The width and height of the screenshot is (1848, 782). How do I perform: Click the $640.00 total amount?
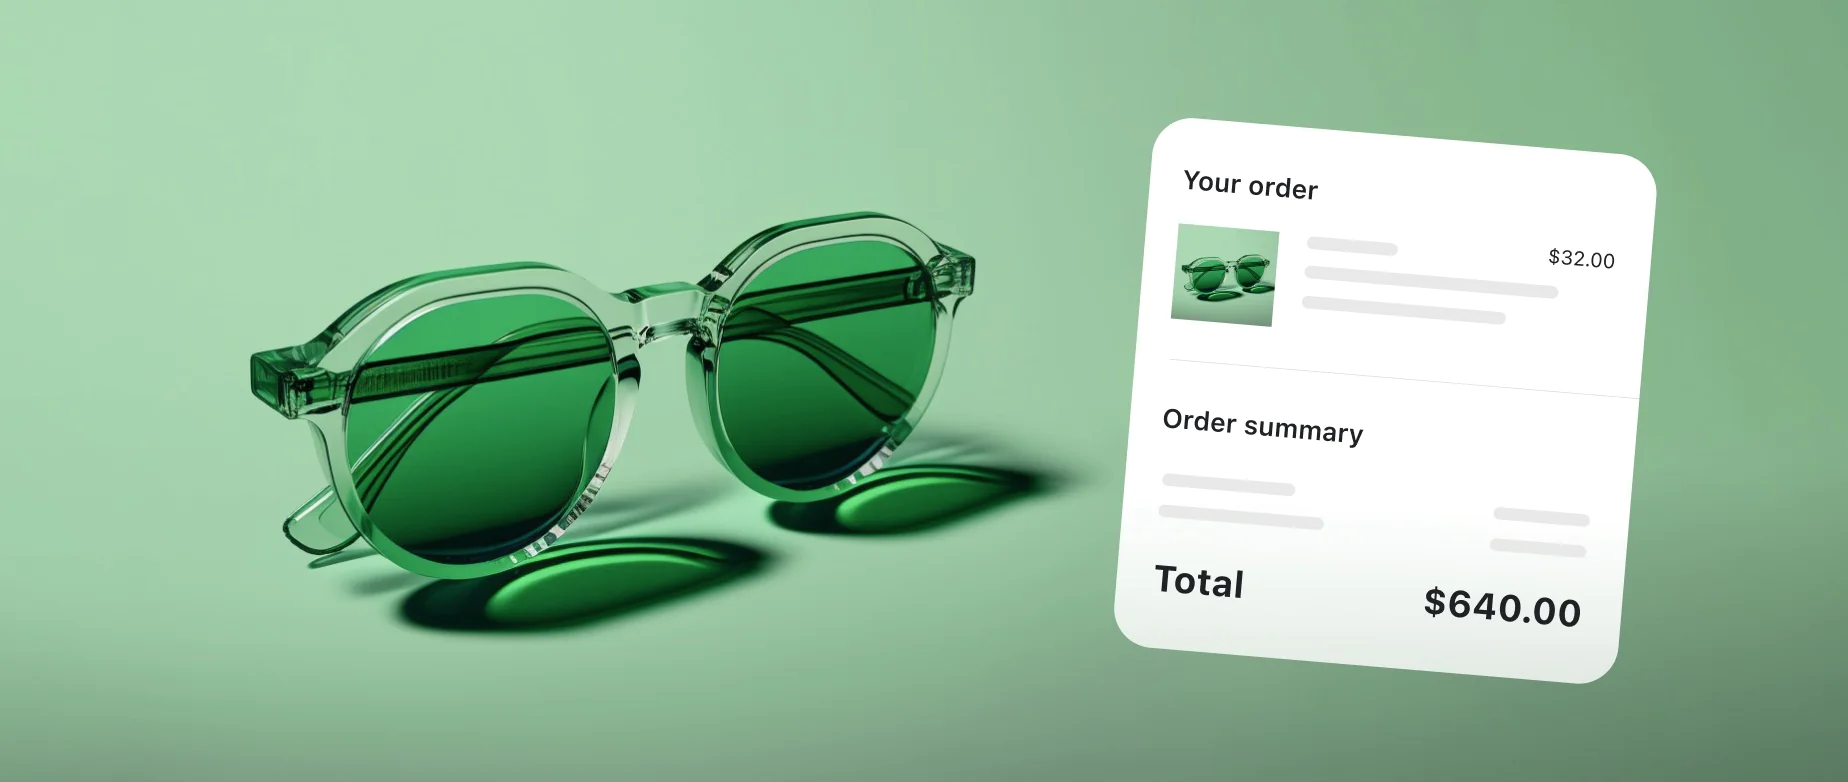tap(1502, 606)
